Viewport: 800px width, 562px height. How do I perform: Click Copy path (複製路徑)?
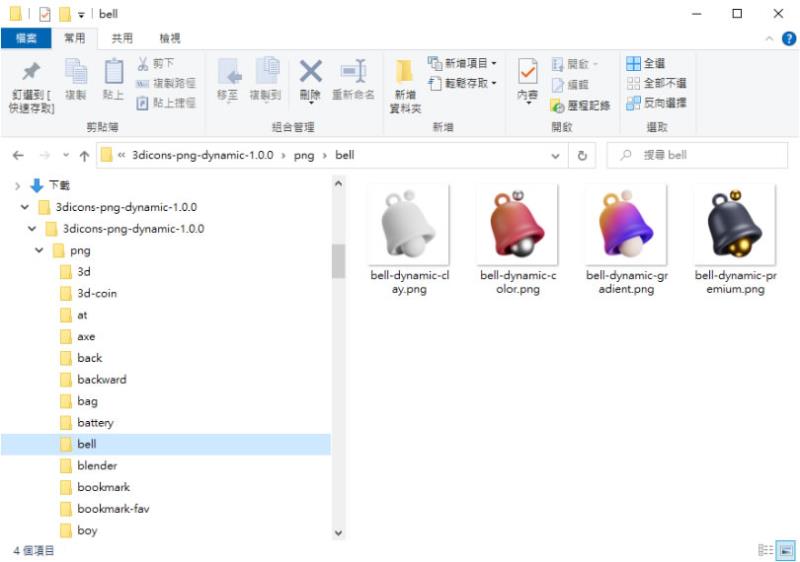click(166, 83)
